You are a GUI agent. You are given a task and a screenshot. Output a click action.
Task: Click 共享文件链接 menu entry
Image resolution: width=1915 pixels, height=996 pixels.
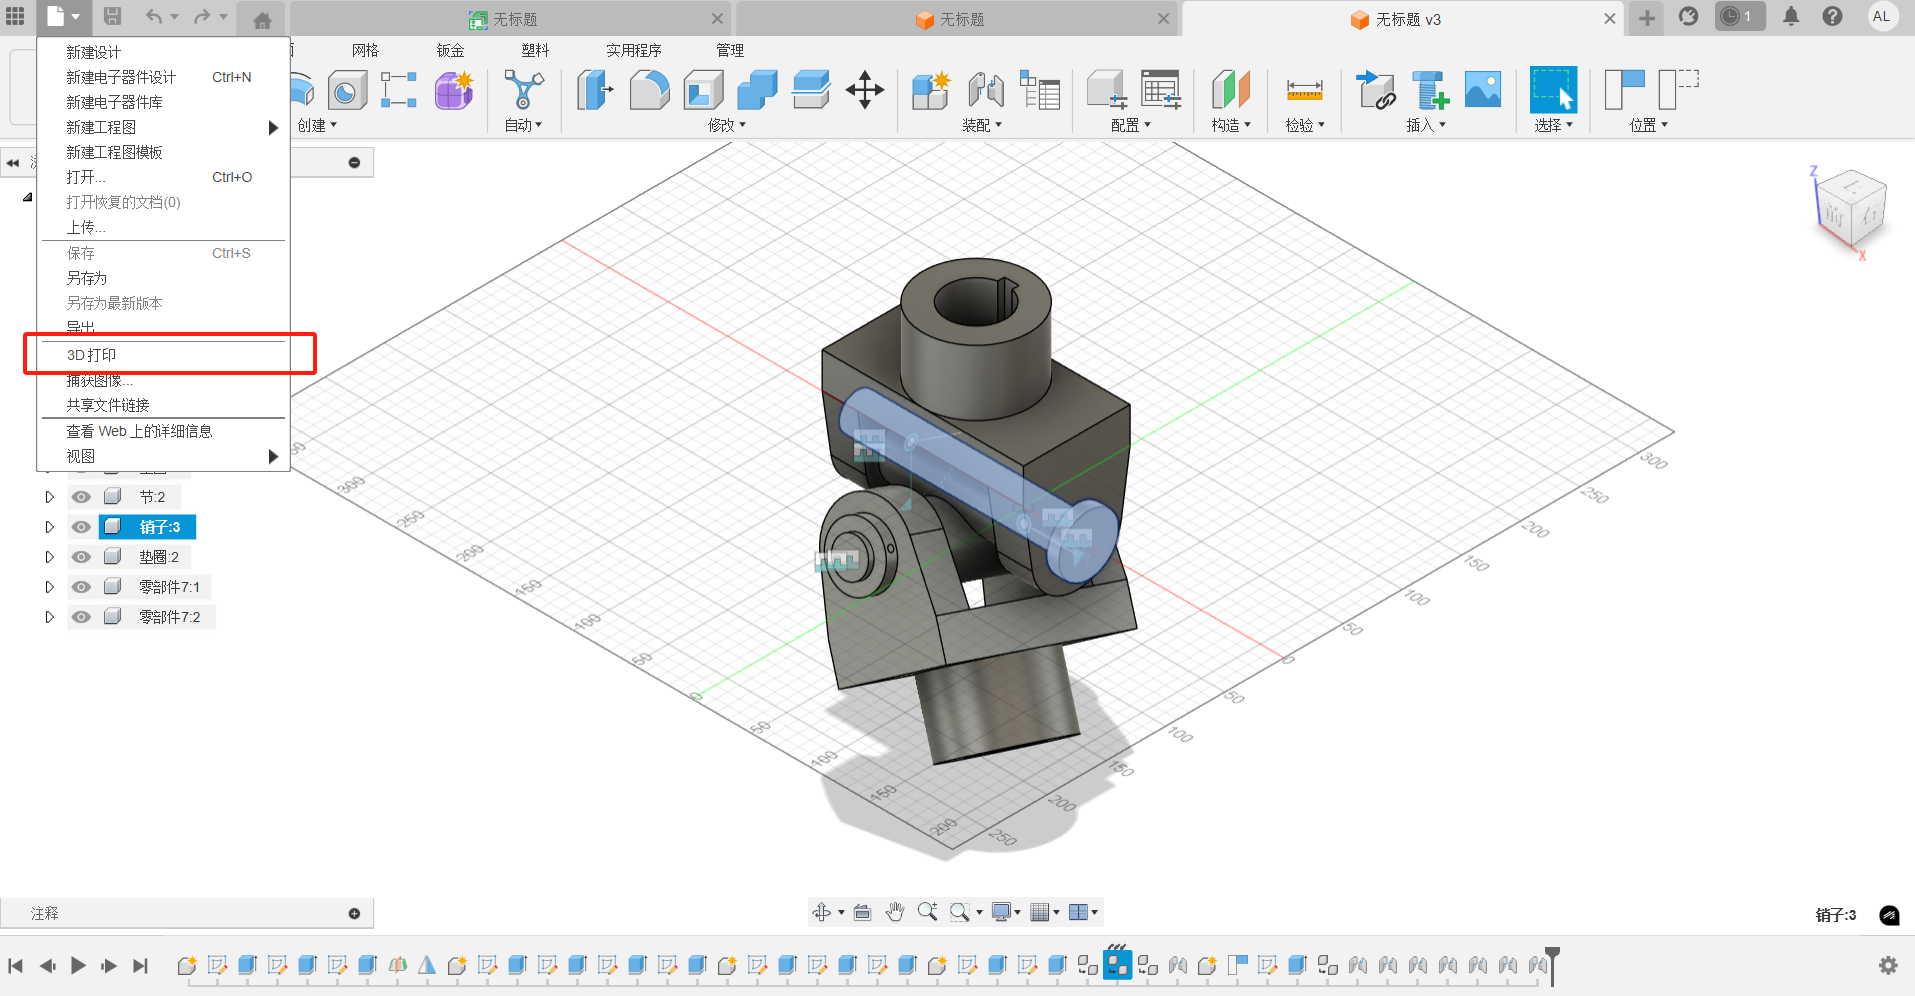(x=108, y=405)
